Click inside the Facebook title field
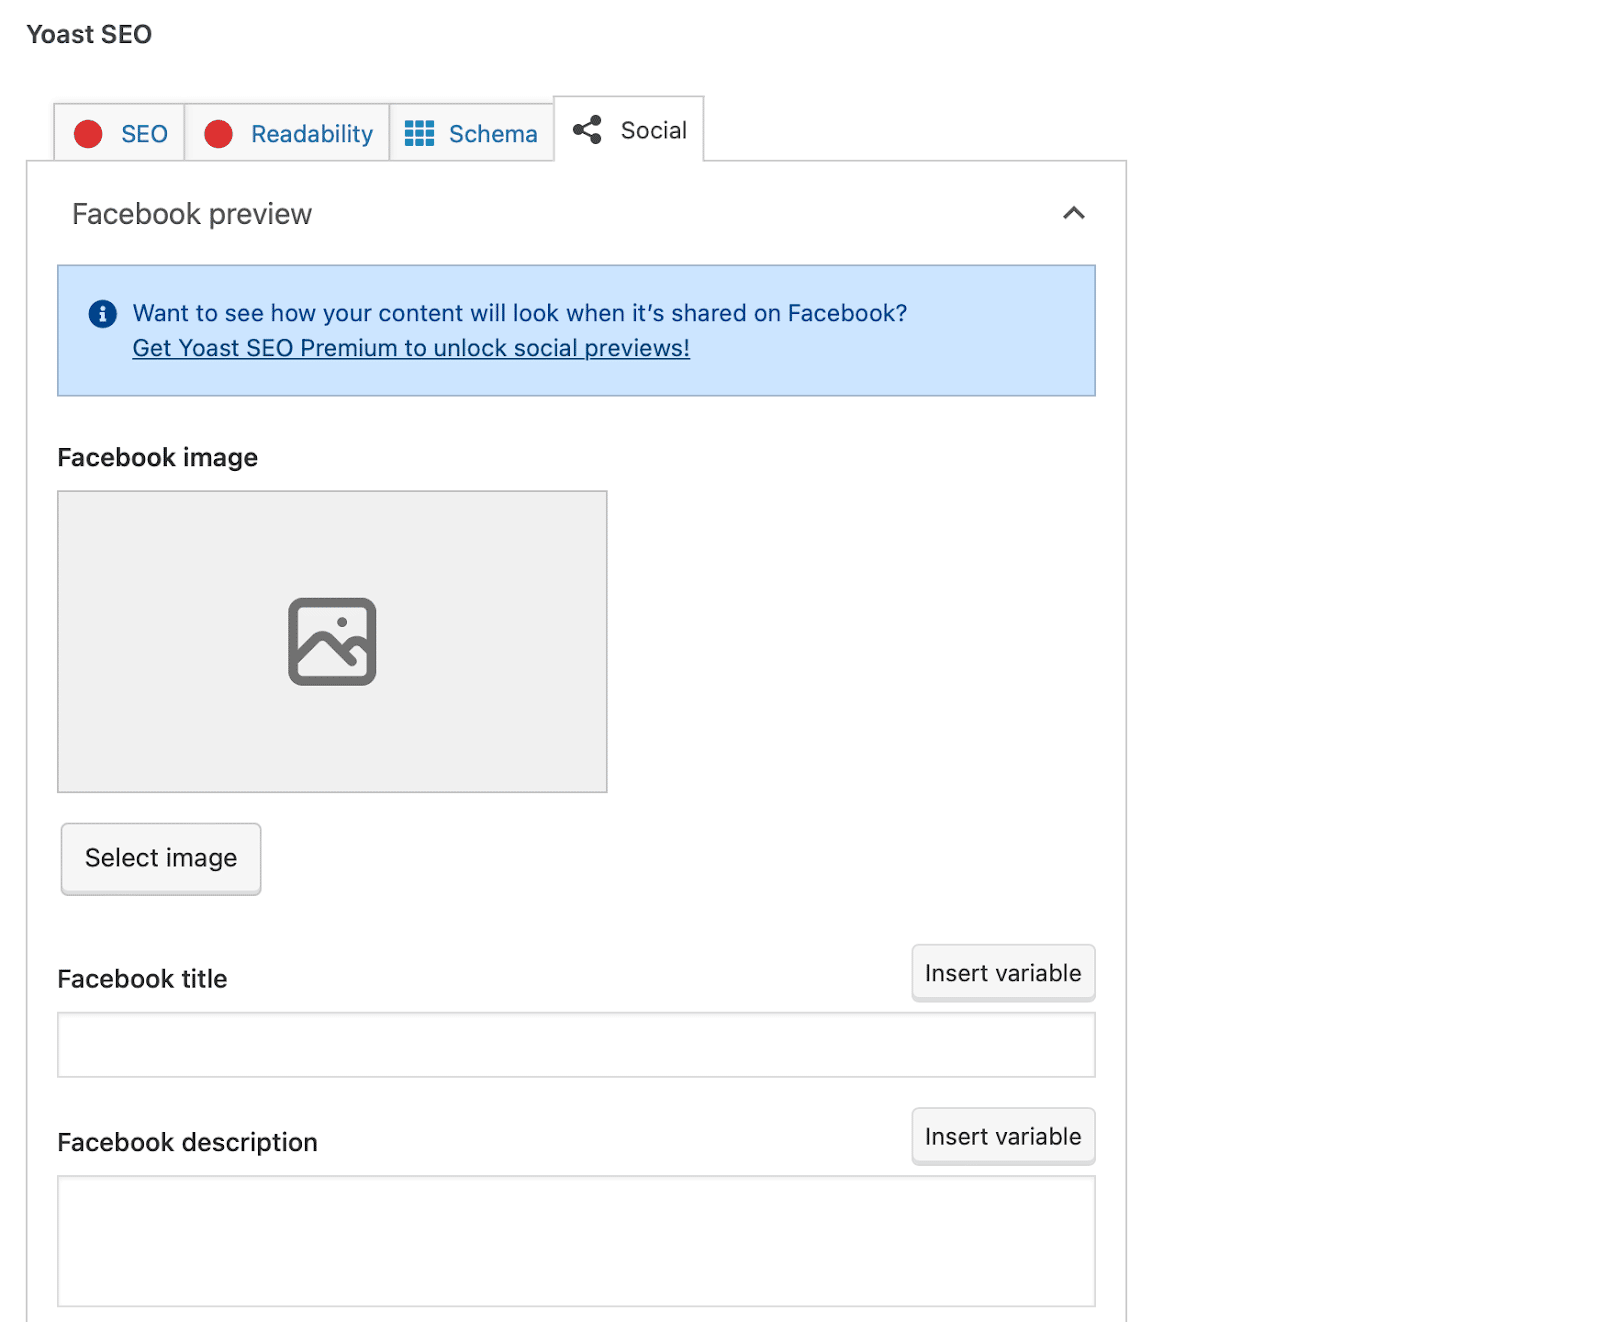 click(576, 1044)
